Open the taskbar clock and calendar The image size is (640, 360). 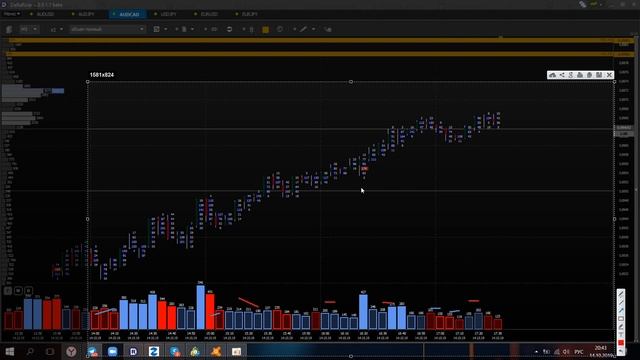pos(600,351)
